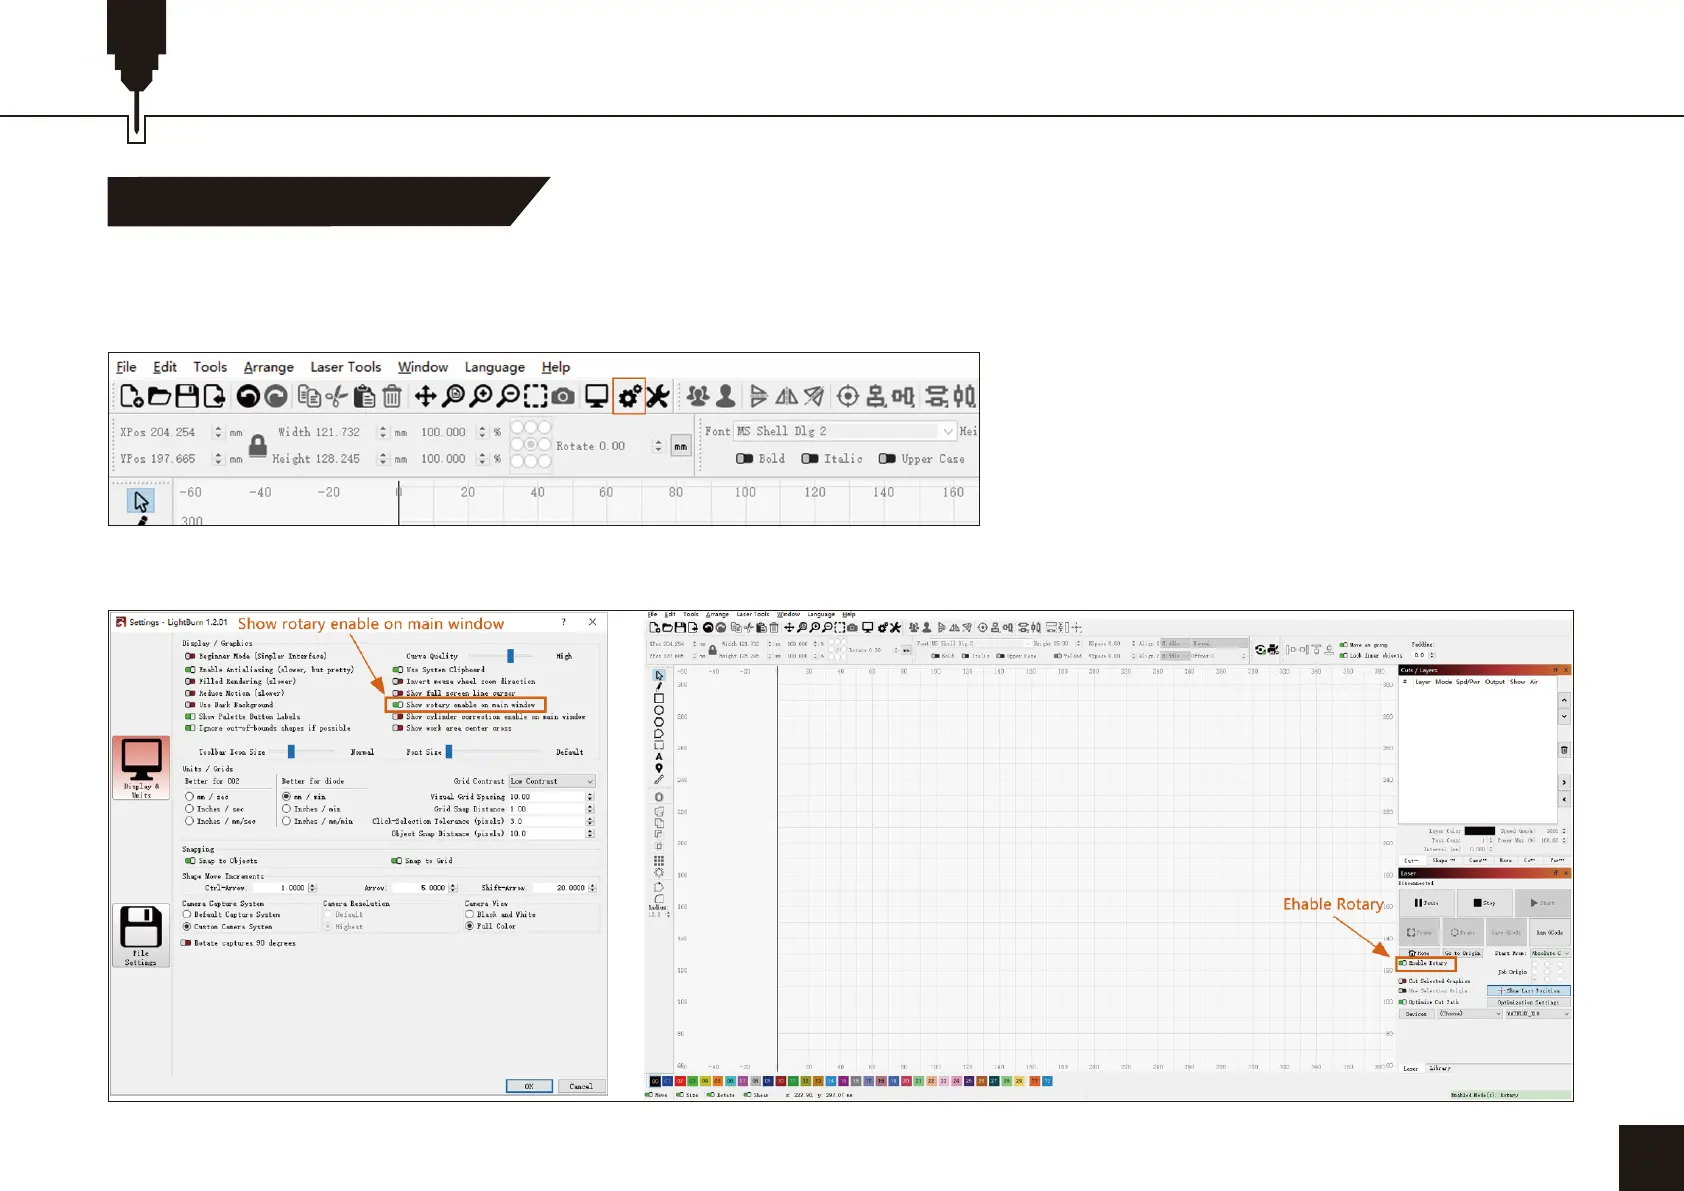Click Visual Grid Spacing spinner
Screen dimensions: 1684x1191
pos(590,797)
